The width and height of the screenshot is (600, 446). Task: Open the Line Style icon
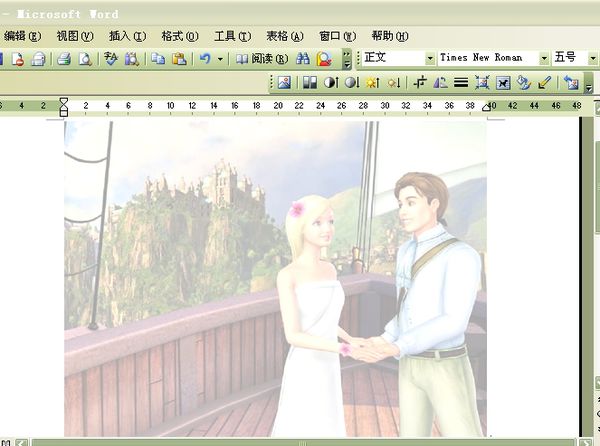[x=461, y=83]
